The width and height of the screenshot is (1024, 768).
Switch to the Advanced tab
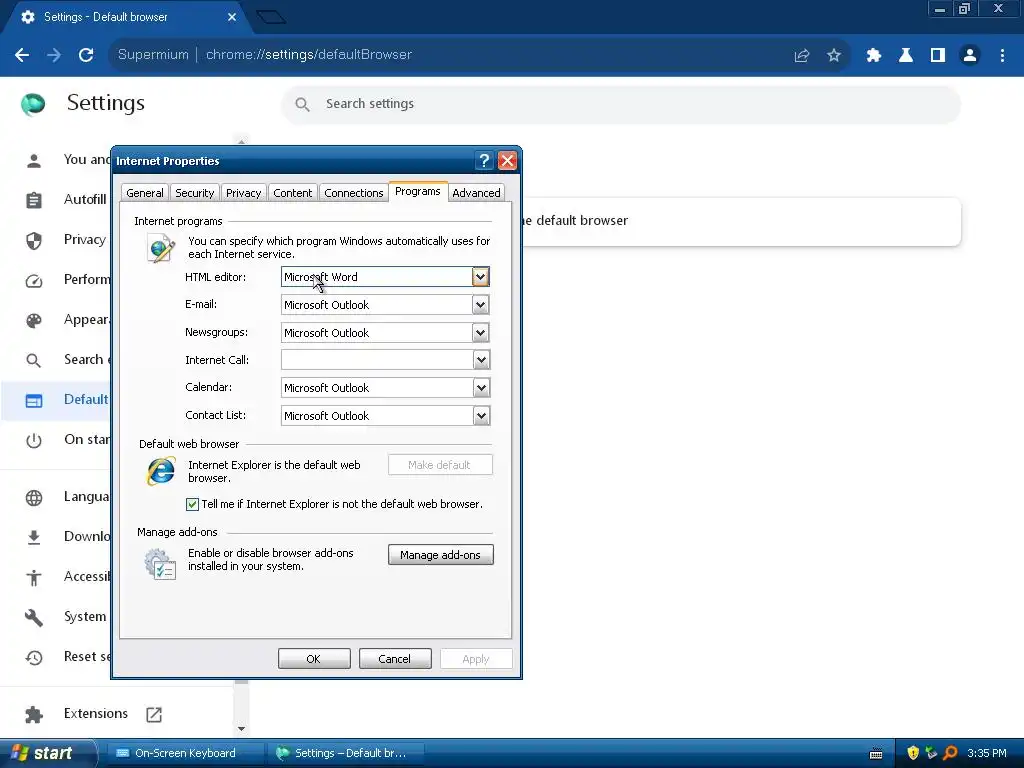point(477,193)
